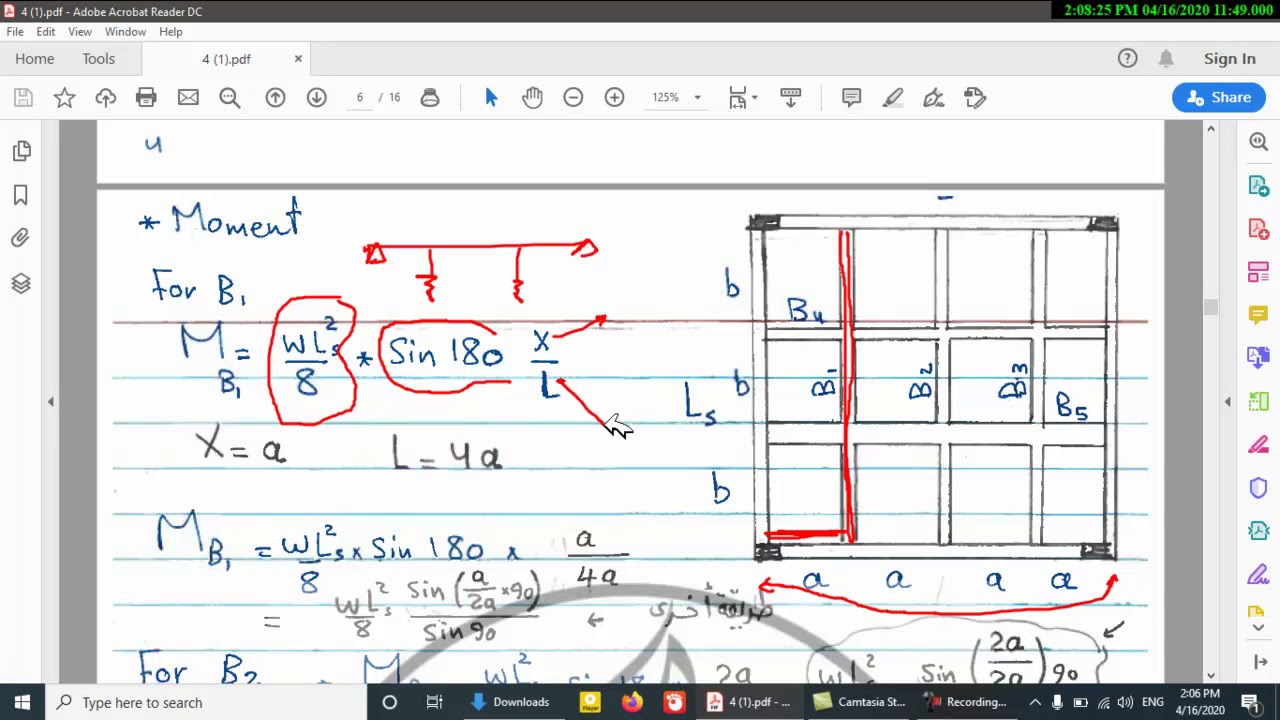1280x720 pixels.
Task: Open the Compress PDF tool in right pane
Action: click(1258, 531)
